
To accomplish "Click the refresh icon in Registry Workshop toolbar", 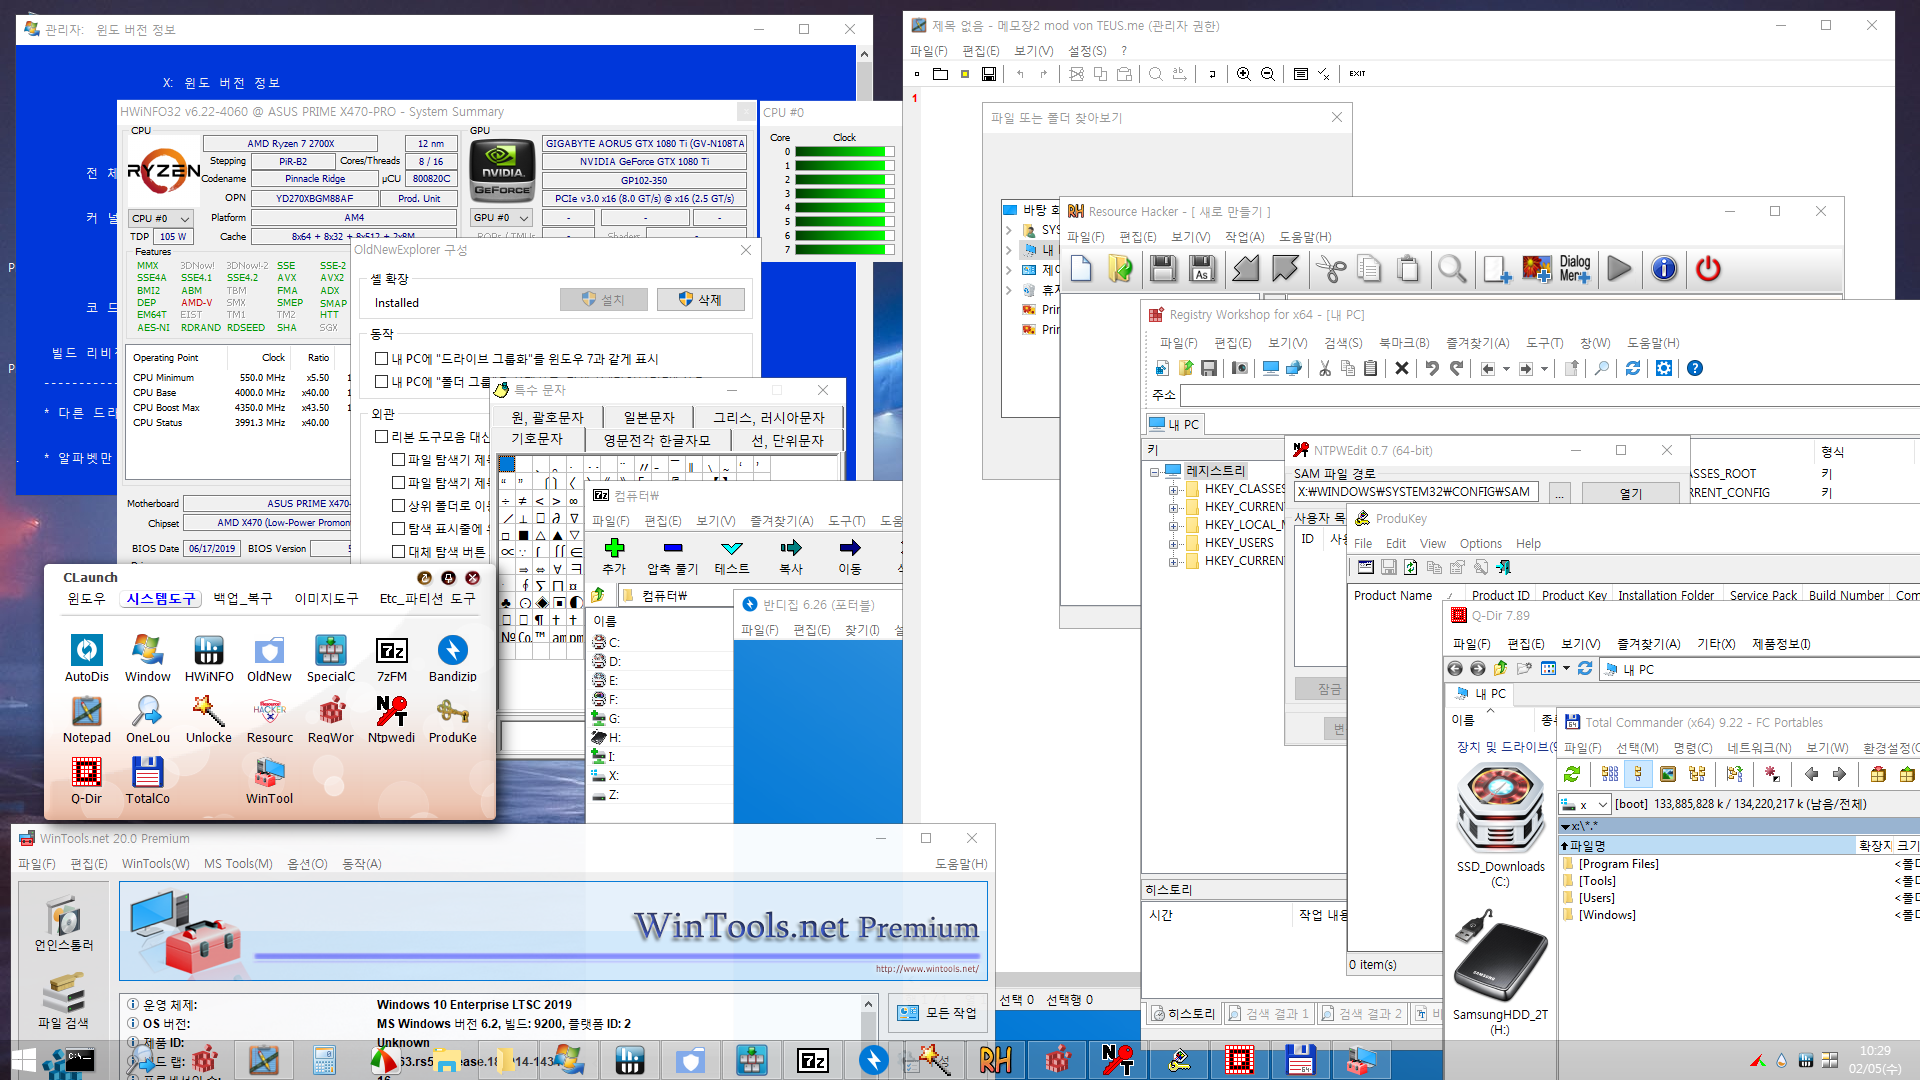I will click(1633, 368).
